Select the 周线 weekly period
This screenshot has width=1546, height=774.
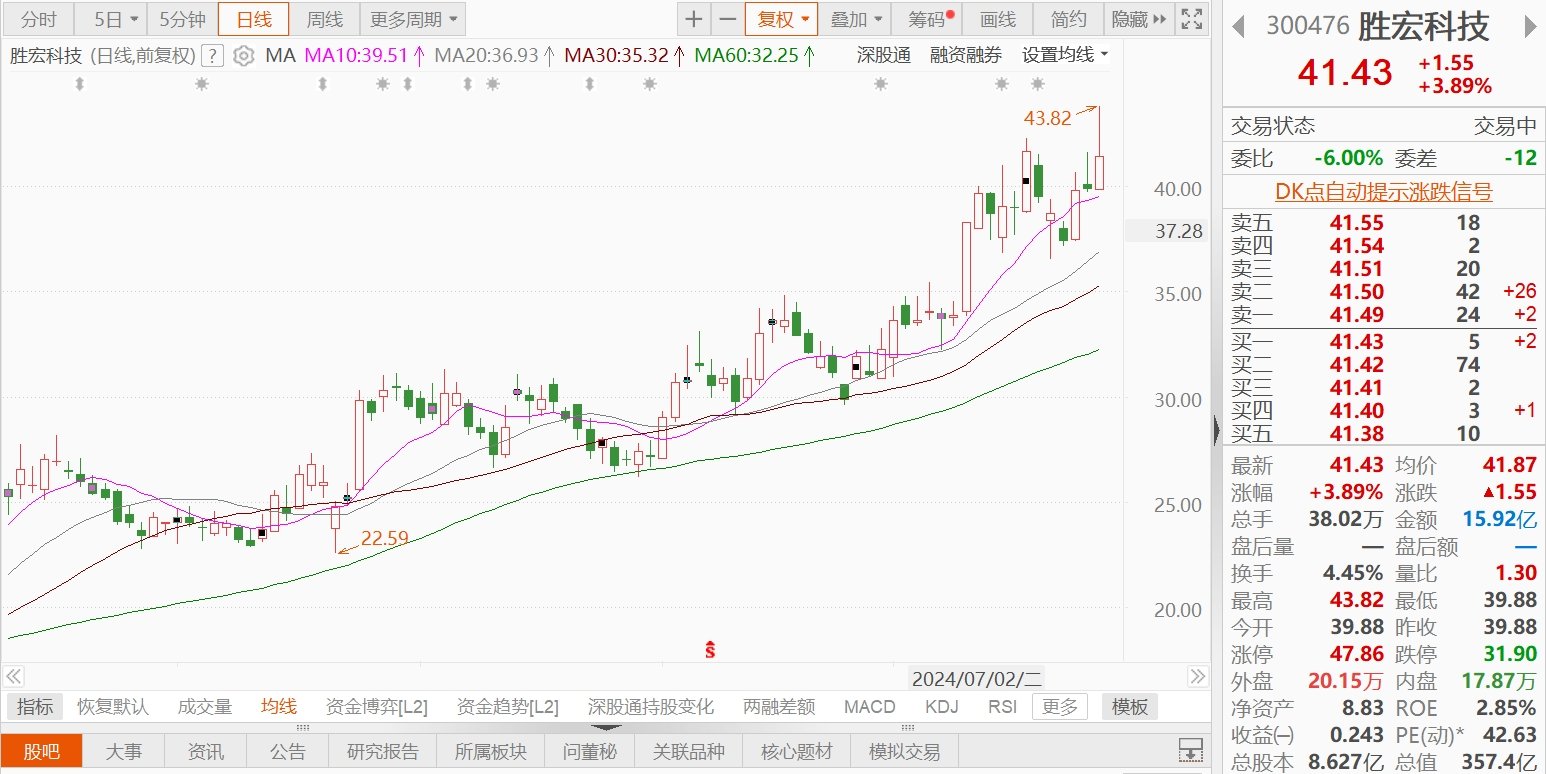point(324,19)
